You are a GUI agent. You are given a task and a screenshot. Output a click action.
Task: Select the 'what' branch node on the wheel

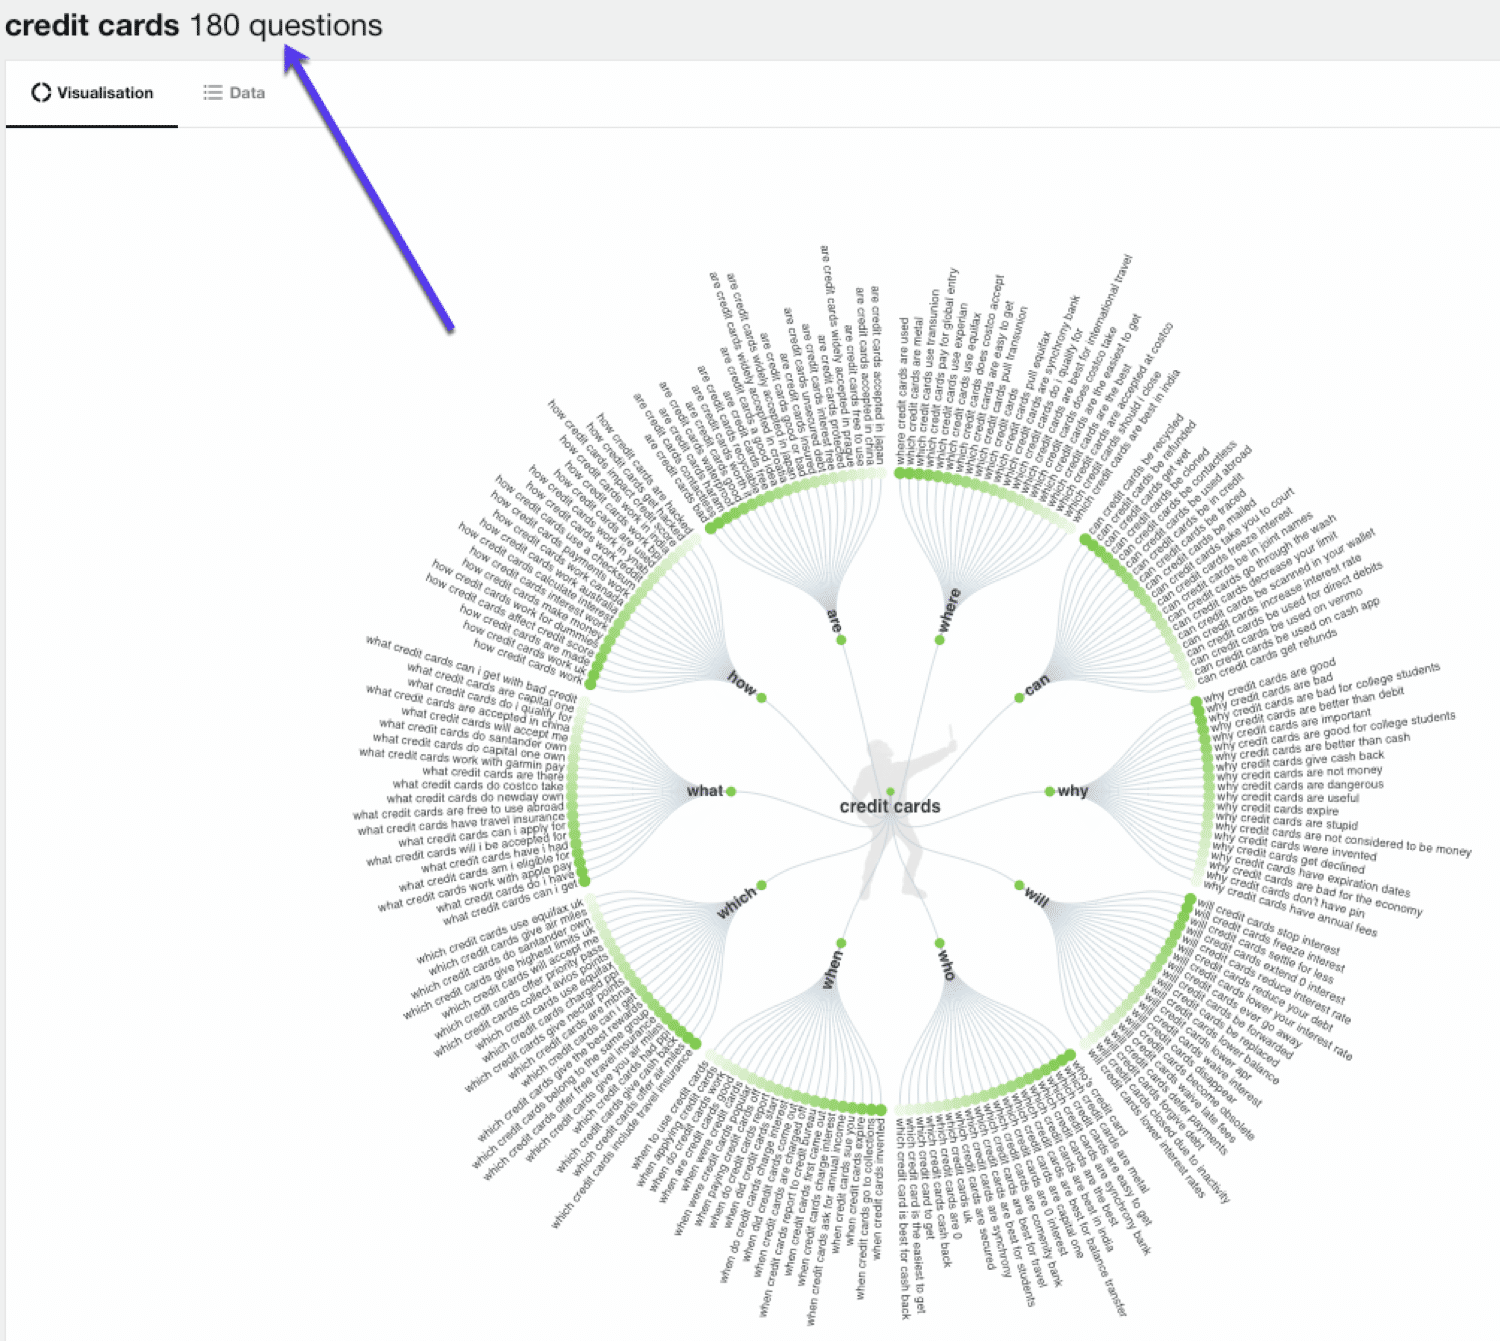tap(729, 791)
